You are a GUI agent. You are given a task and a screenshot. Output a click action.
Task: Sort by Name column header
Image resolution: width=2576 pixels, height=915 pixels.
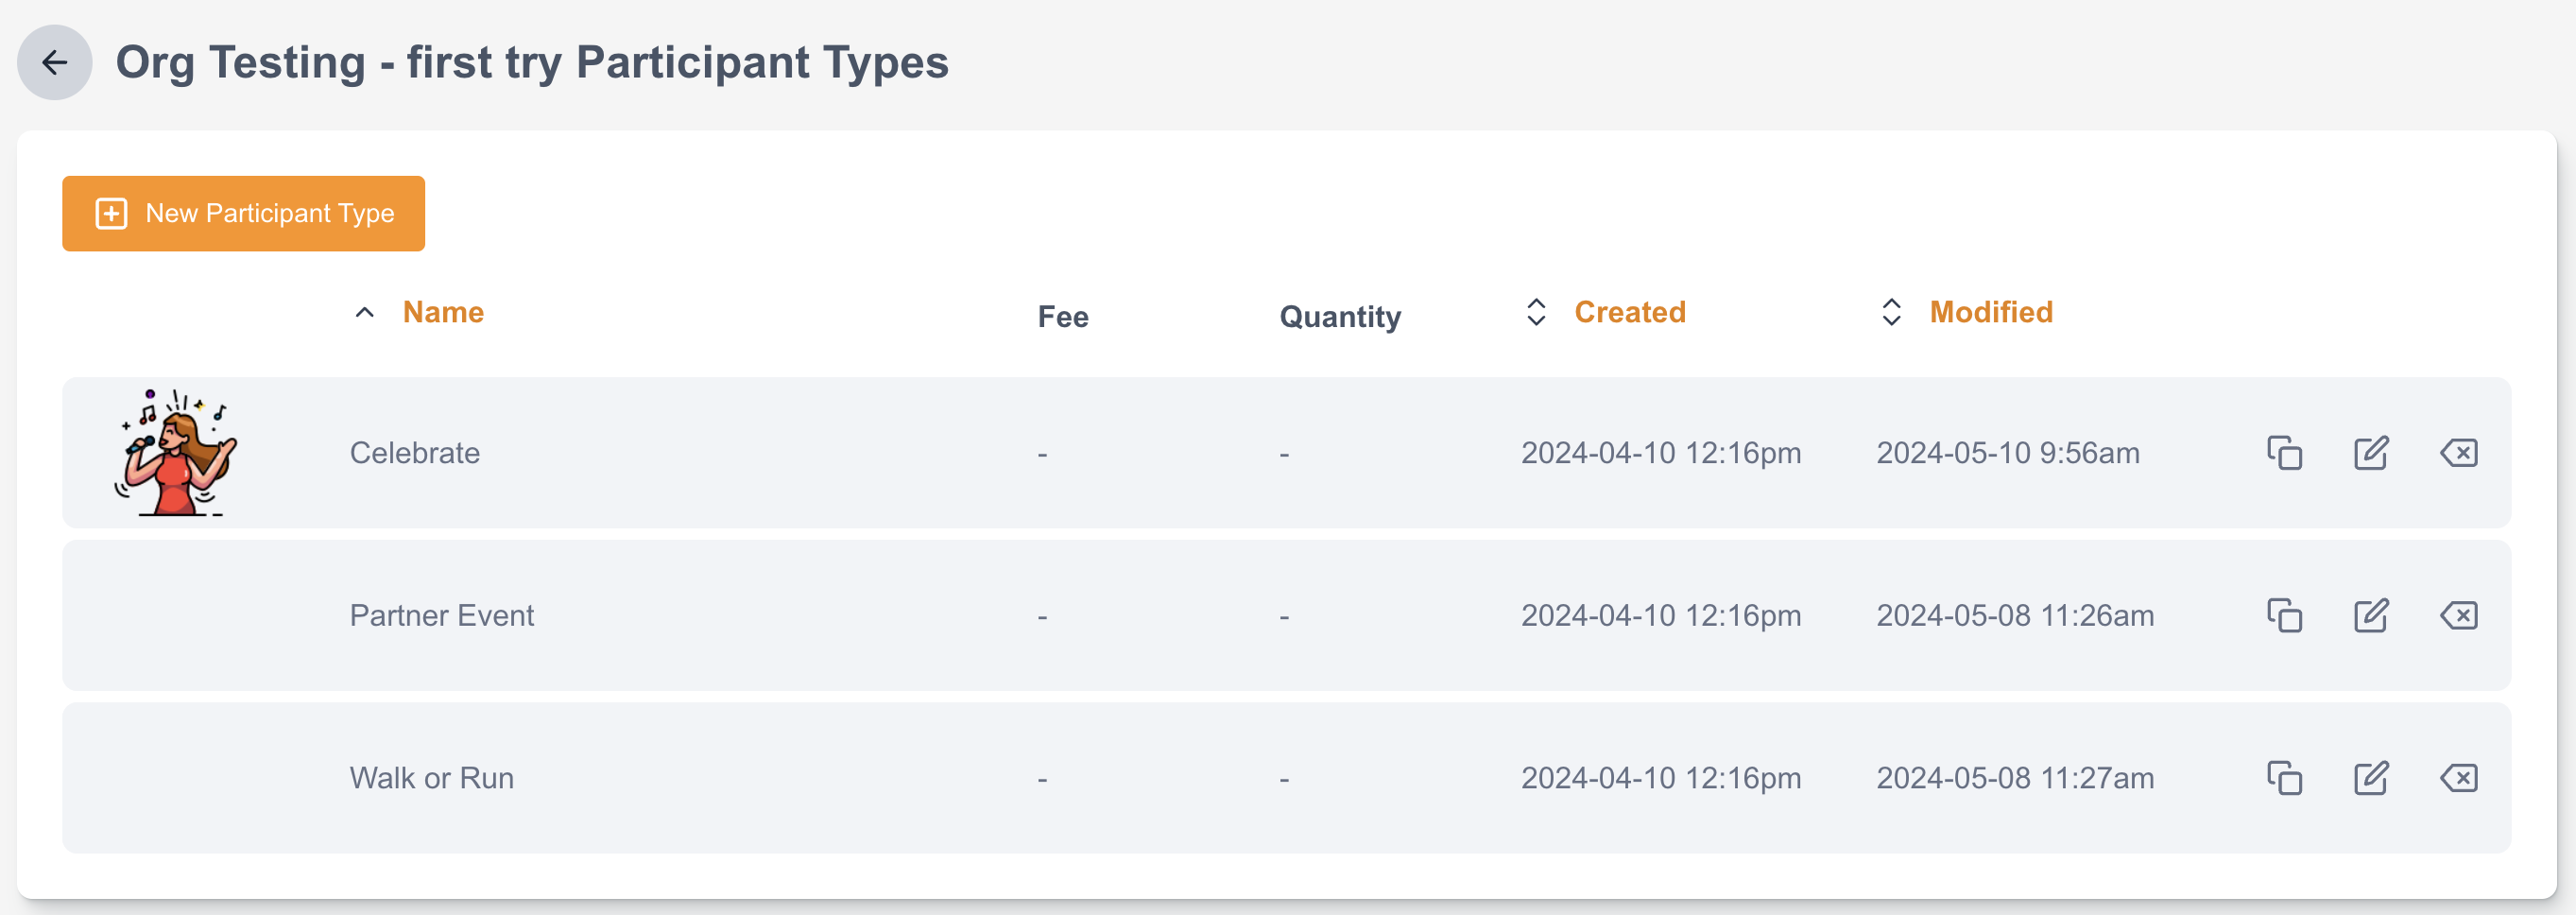point(442,312)
